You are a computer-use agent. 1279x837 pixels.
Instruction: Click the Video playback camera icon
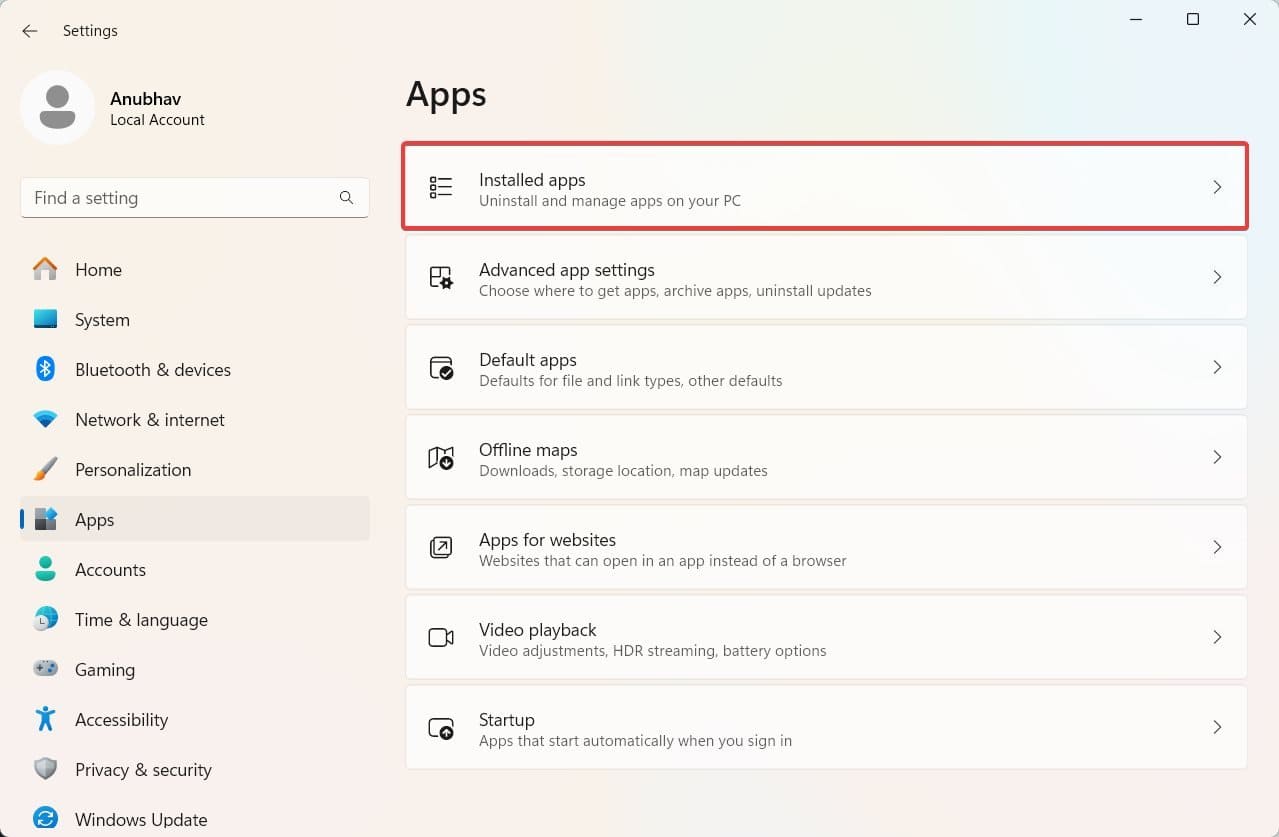pyautogui.click(x=441, y=637)
